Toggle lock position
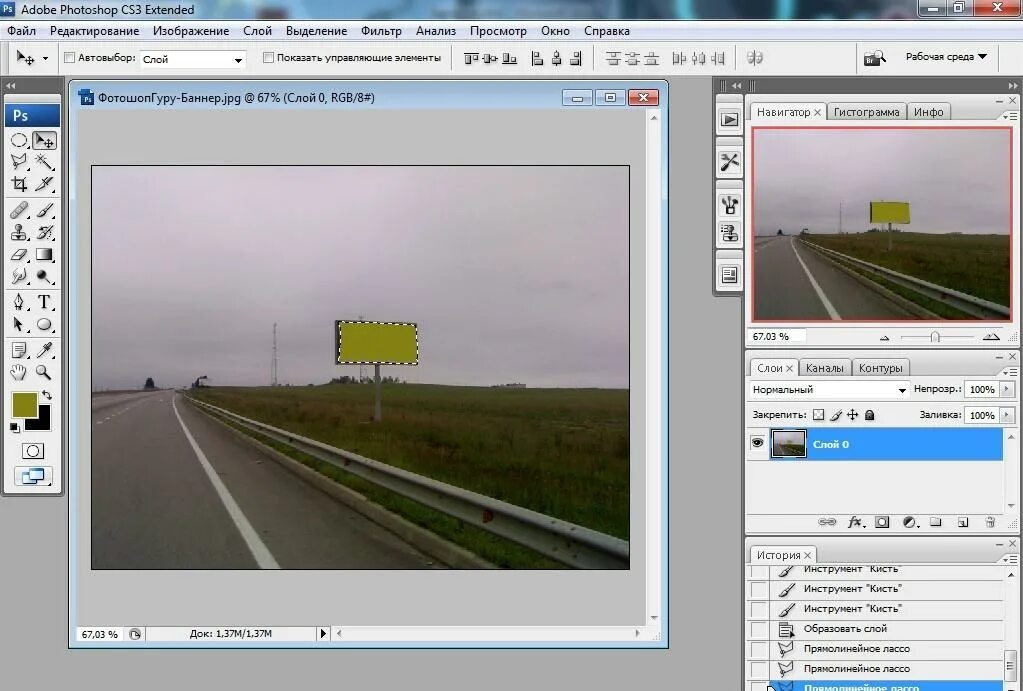The width and height of the screenshot is (1023, 691). 853,415
